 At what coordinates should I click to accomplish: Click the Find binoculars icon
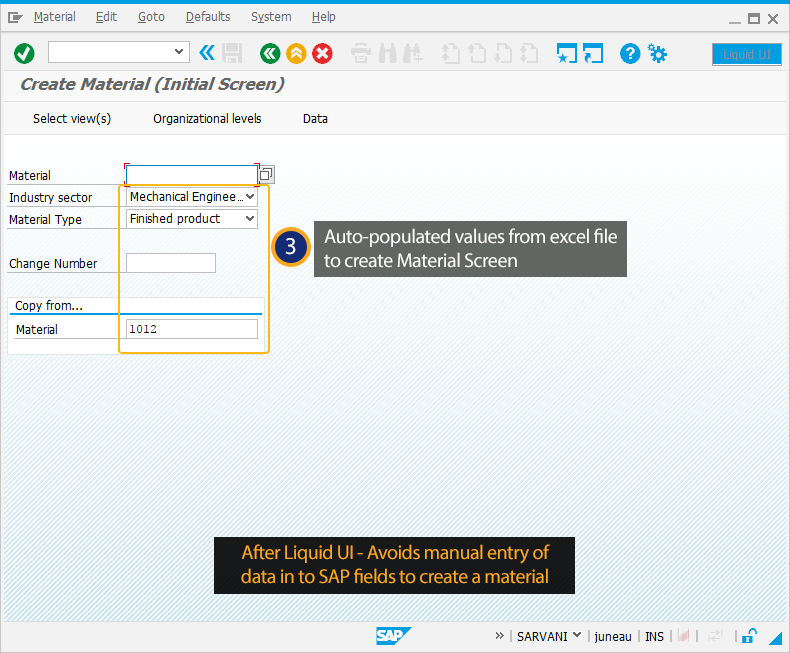click(x=387, y=53)
